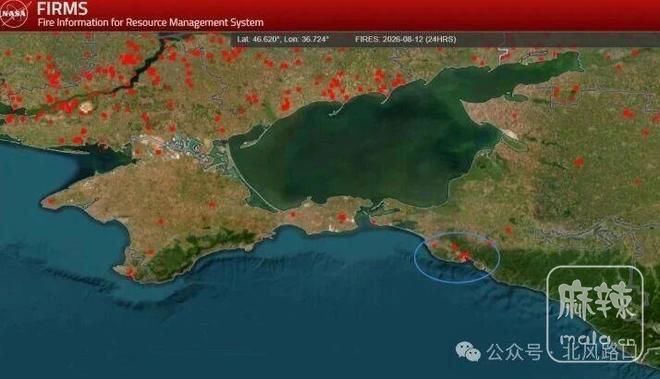Click the 麻辣 mala.cn logo watermark
Image resolution: width=660 pixels, height=379 pixels.
click(x=595, y=314)
